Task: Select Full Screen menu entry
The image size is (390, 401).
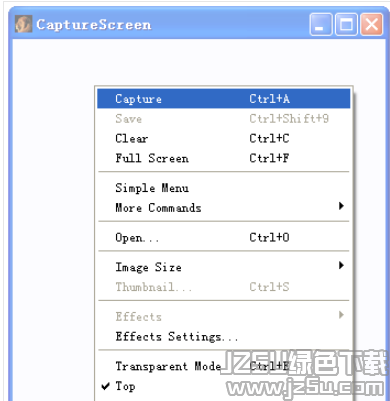Action: pos(224,158)
